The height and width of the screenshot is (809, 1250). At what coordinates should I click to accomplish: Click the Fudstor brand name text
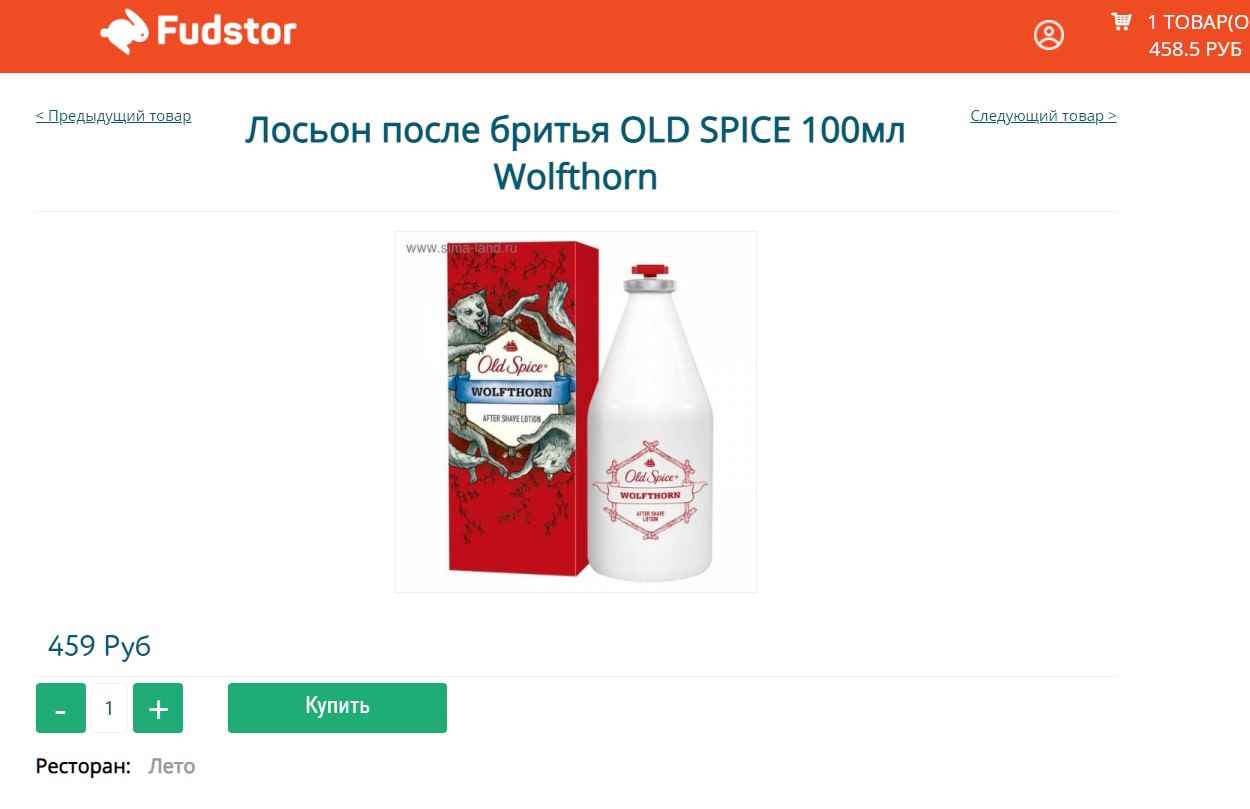pos(227,31)
